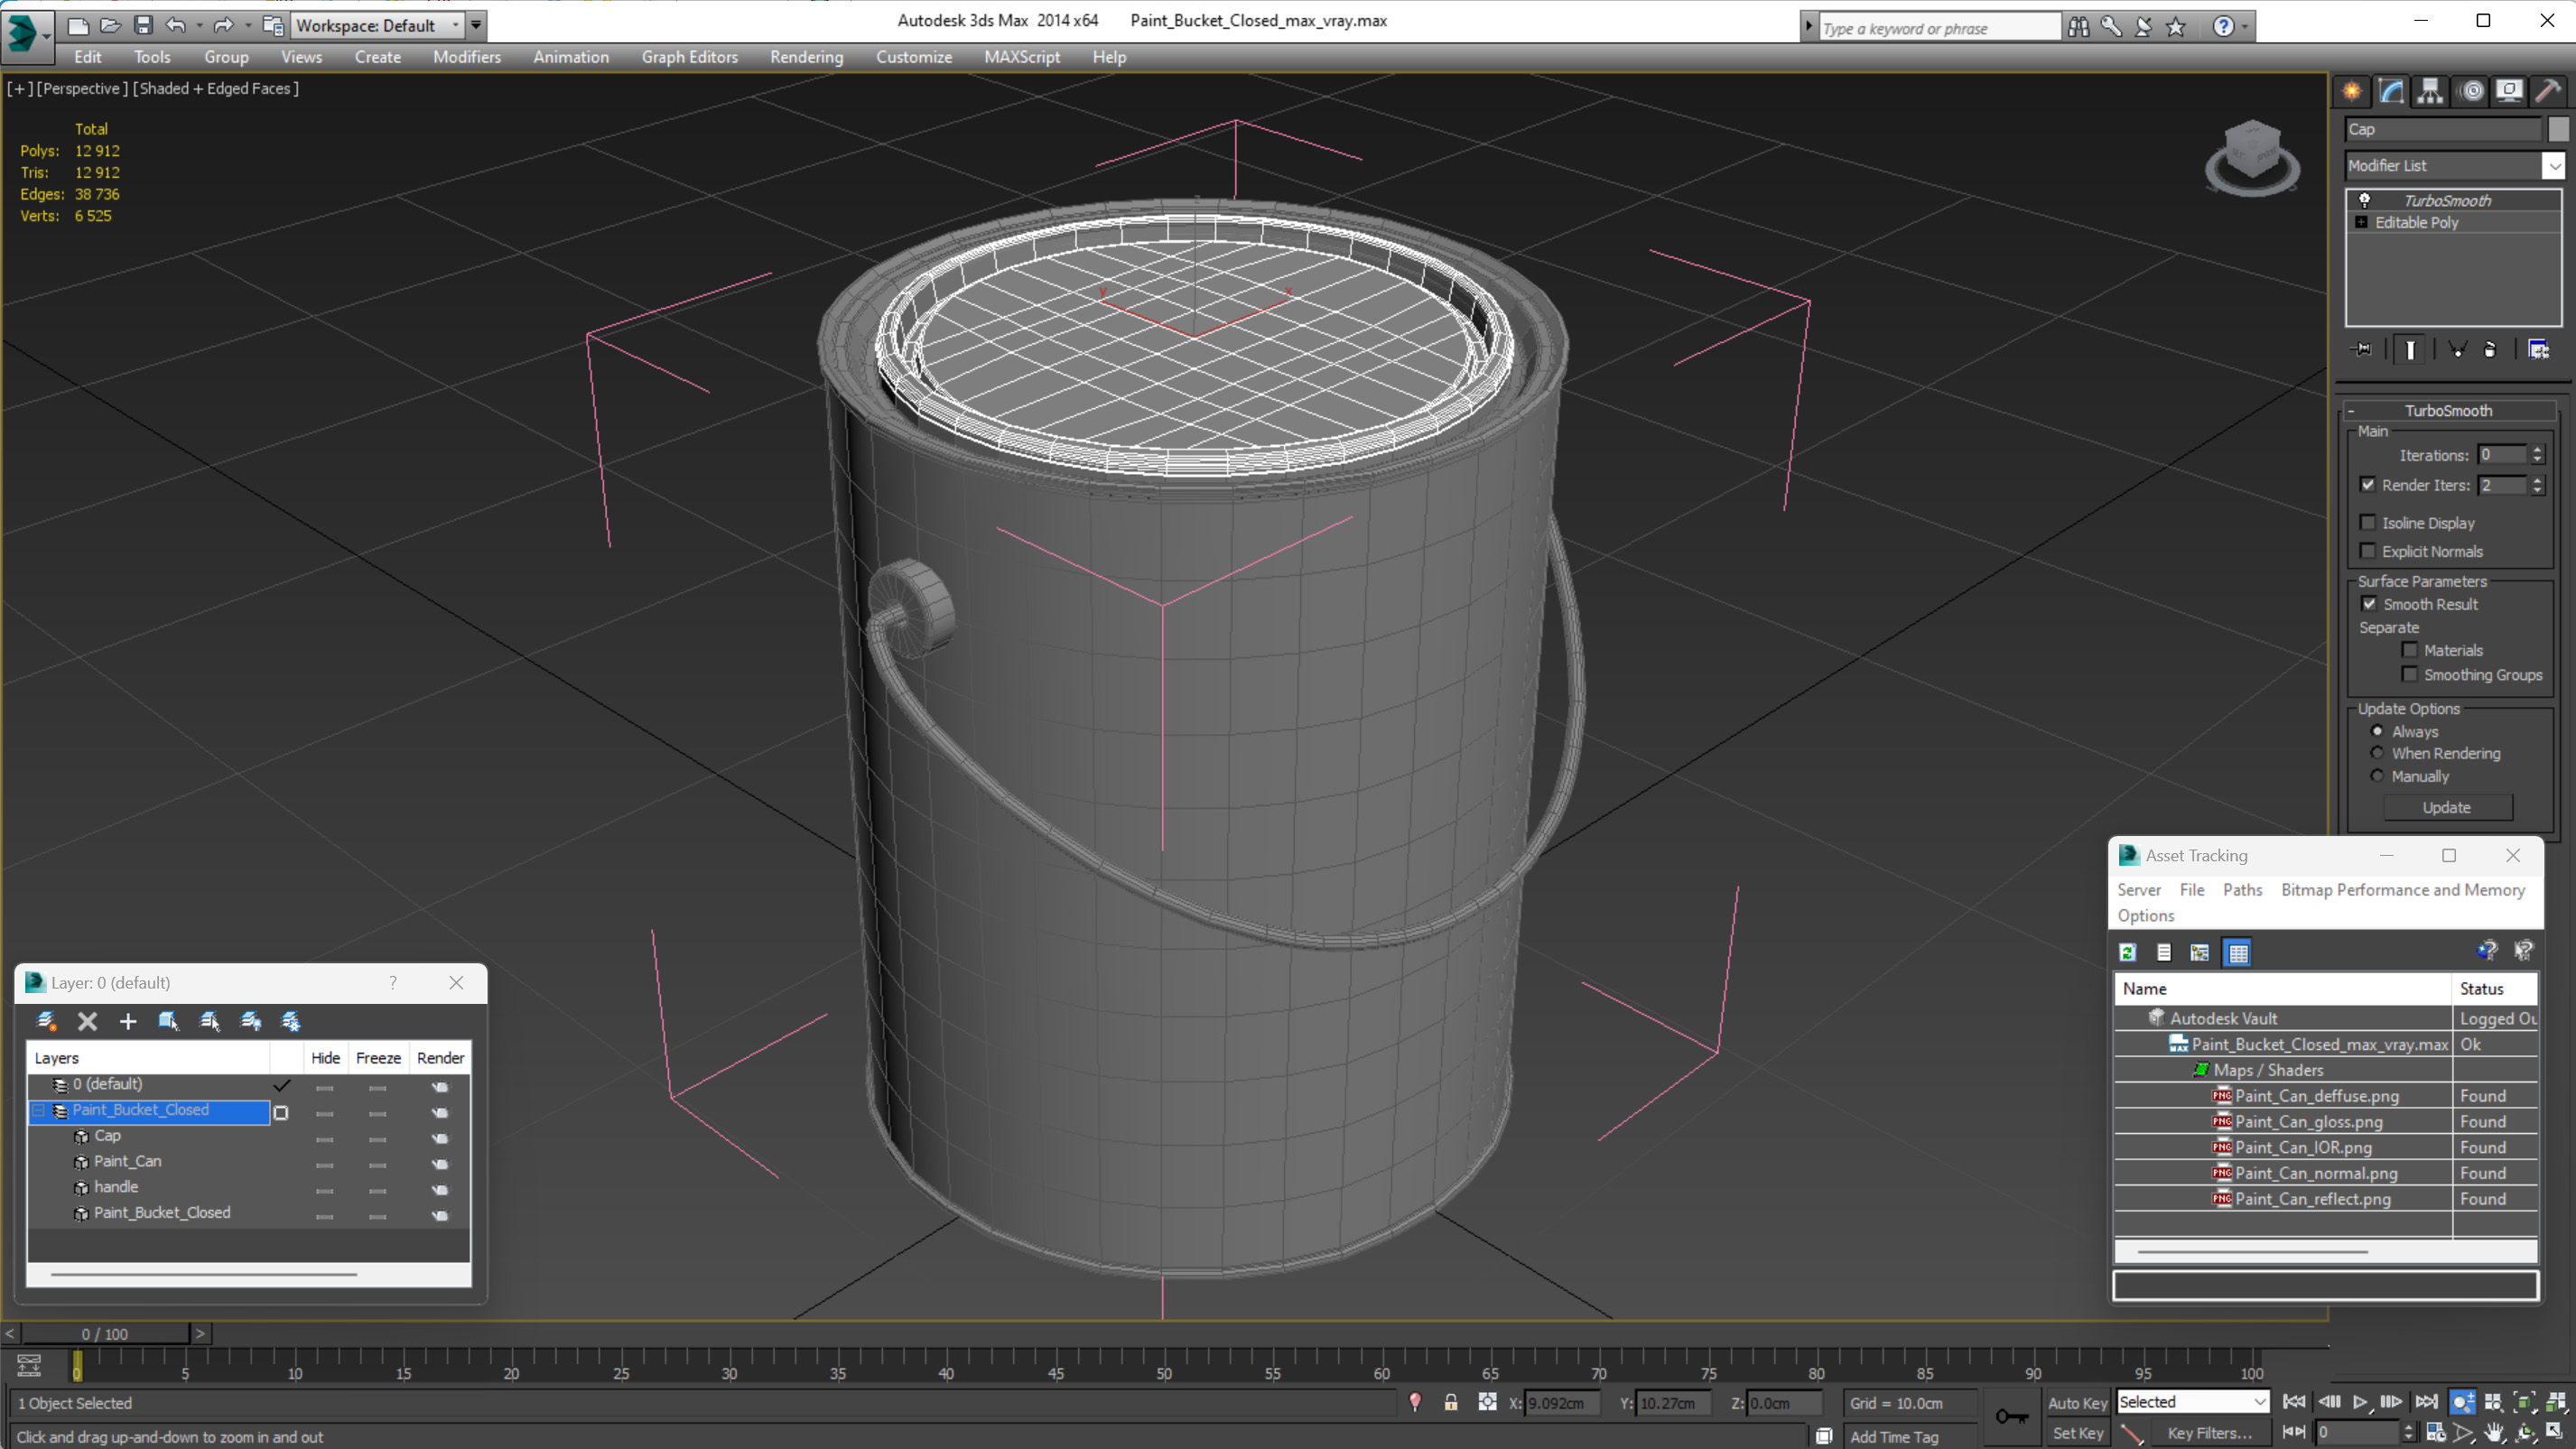2576x1449 pixels.
Task: Open the Modifiers menu
Action: (465, 55)
